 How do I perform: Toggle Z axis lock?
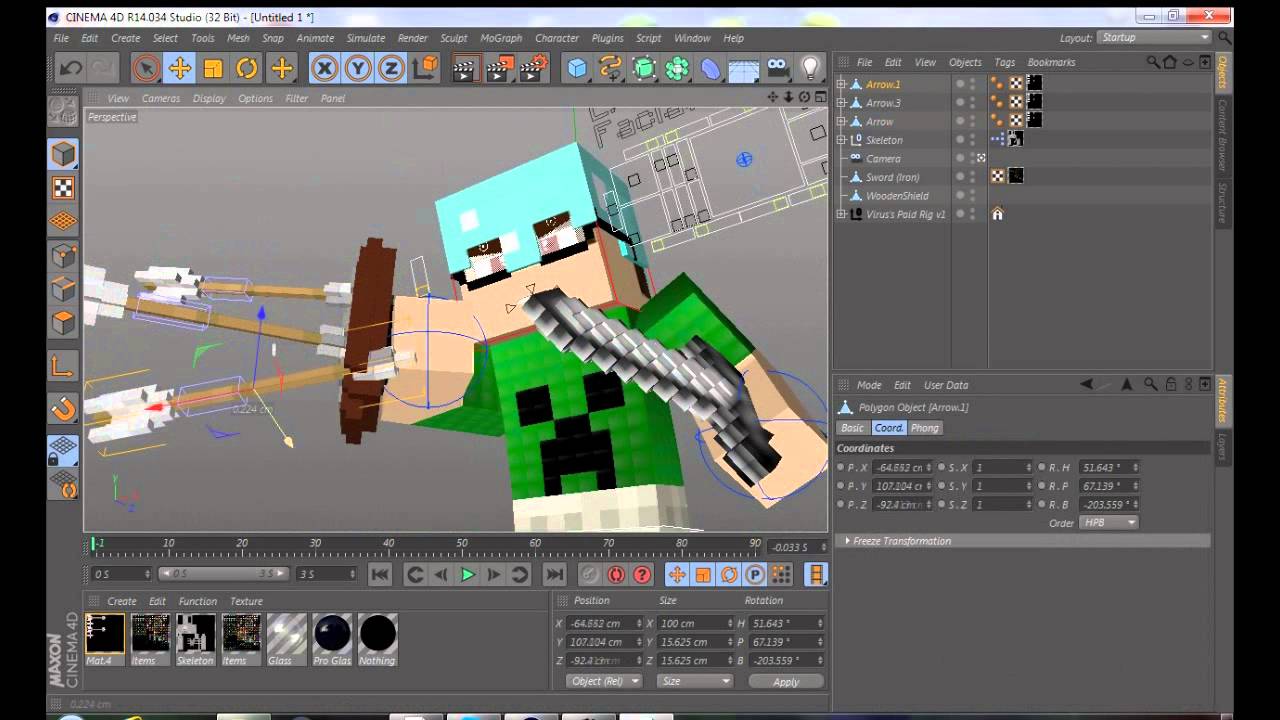pyautogui.click(x=391, y=68)
